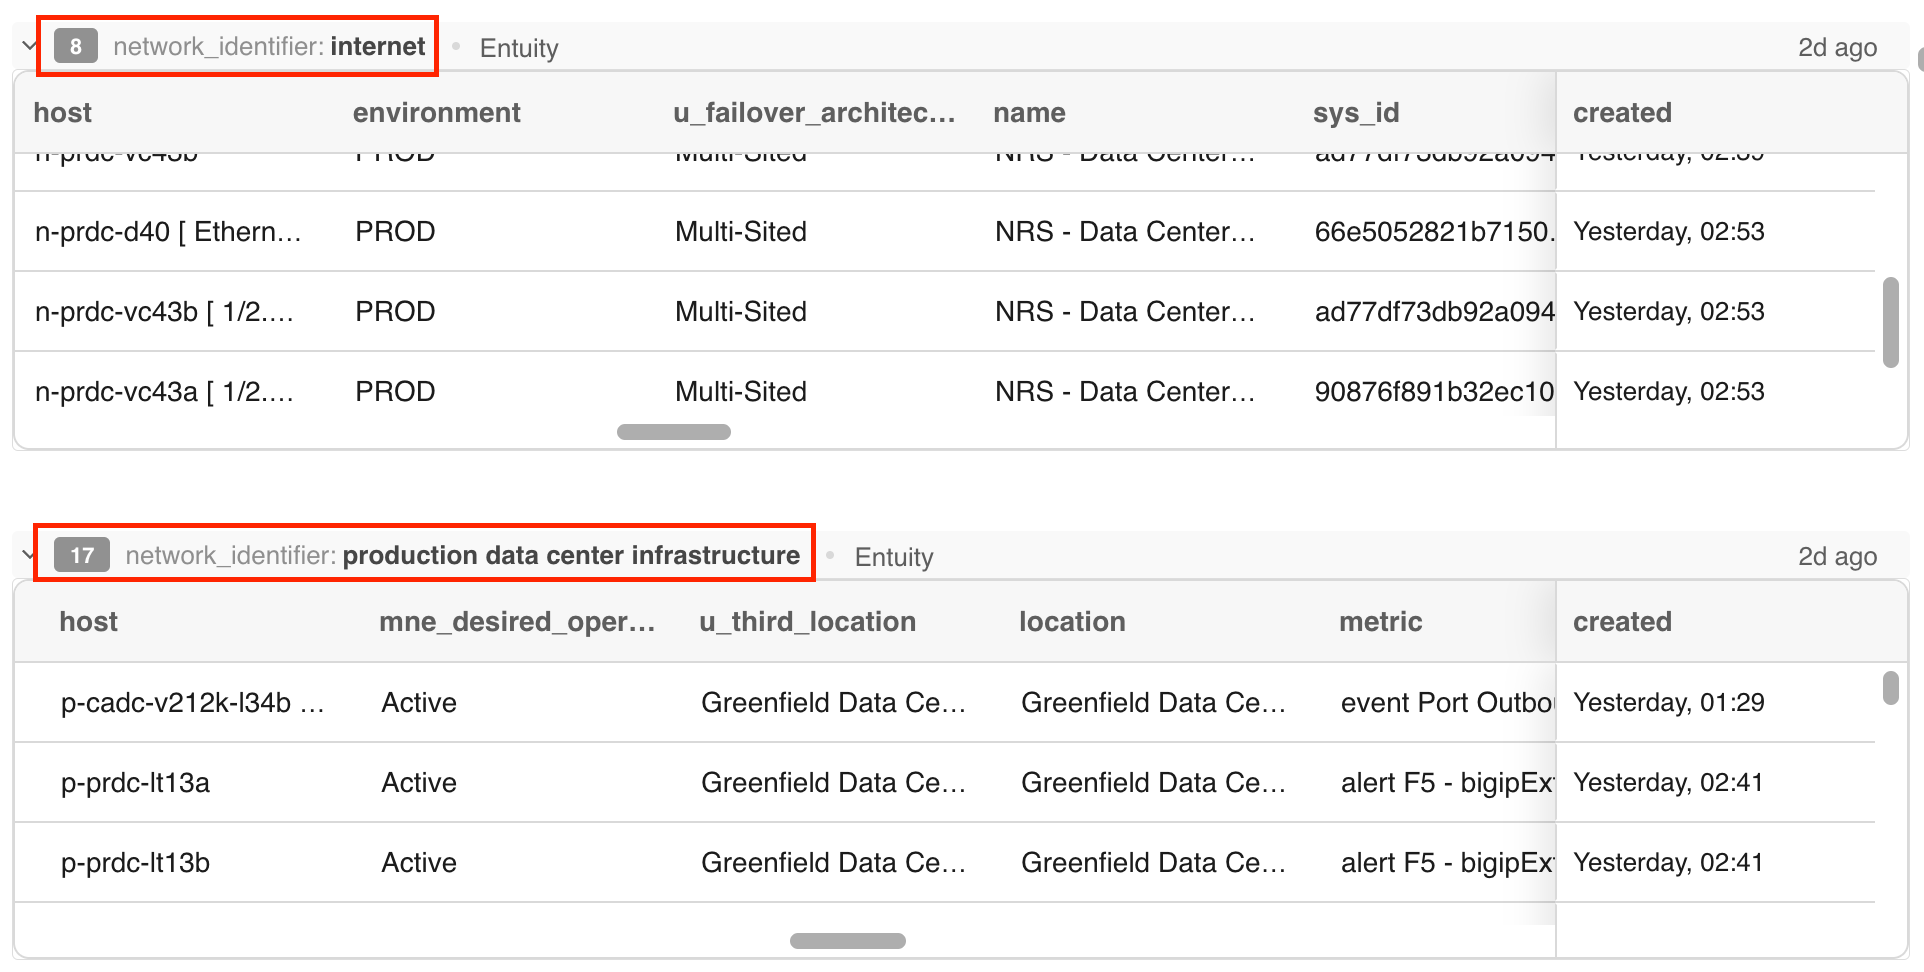
Task: Click vertical scrollbar of production table
Action: pyautogui.click(x=1890, y=688)
